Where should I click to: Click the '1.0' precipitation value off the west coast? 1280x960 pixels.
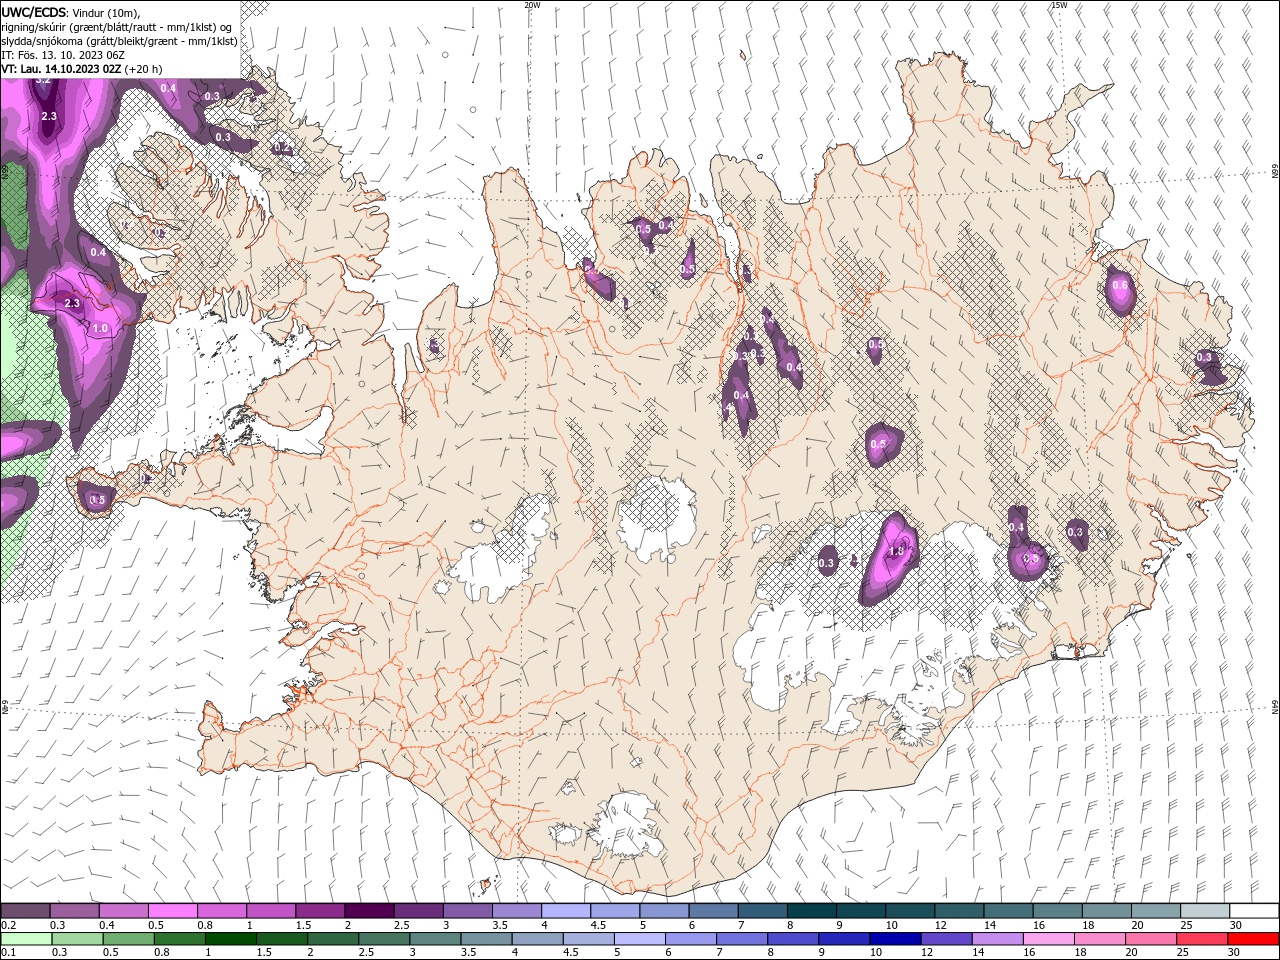[100, 328]
